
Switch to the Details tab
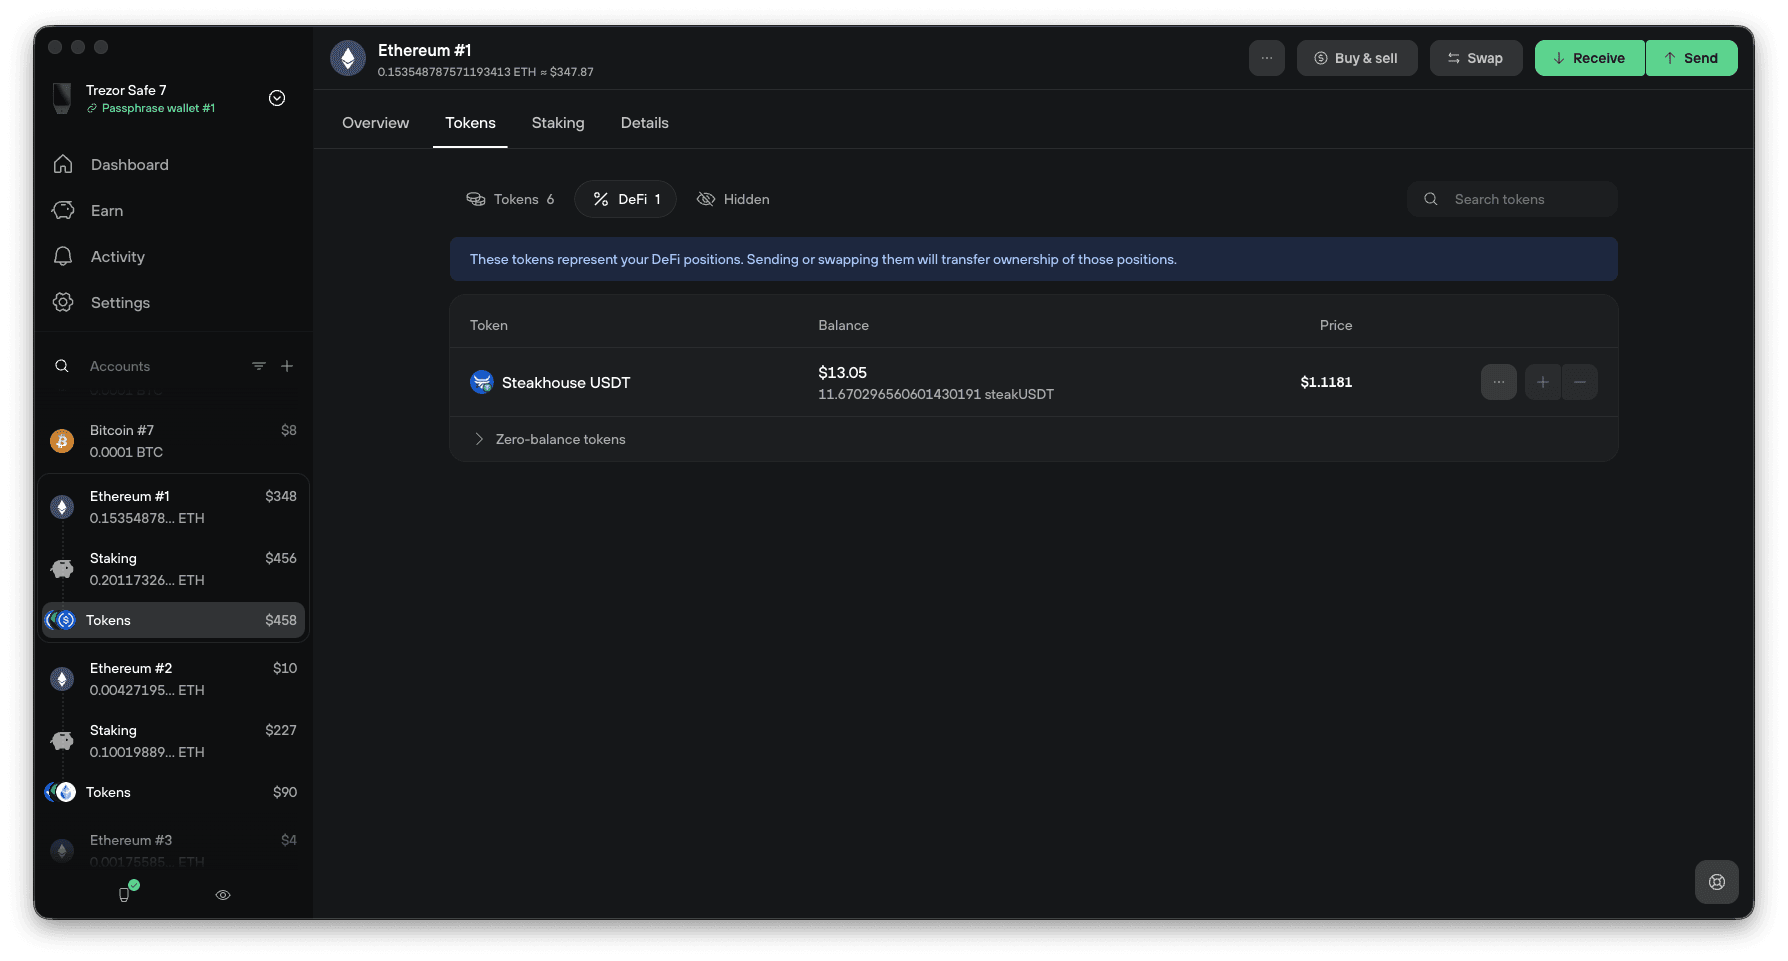coord(644,123)
